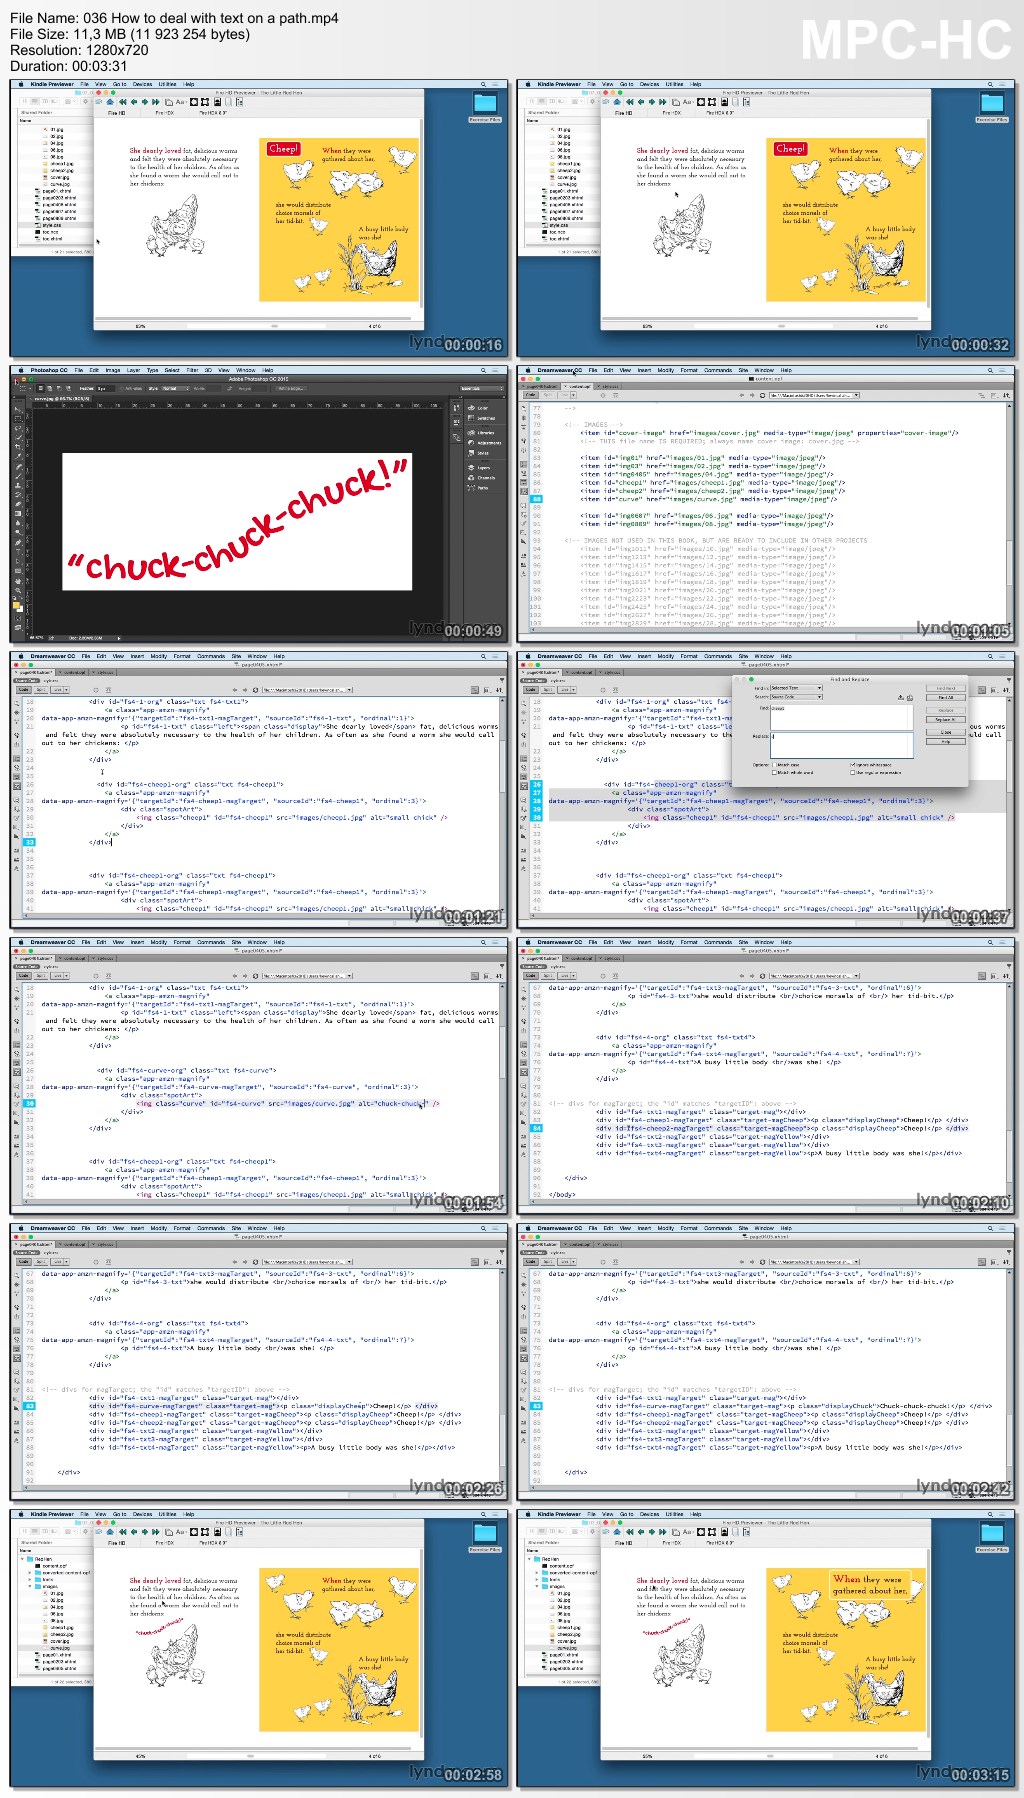The image size is (1024, 1798).
Task: Open Filter menu in Photoshop menu bar
Action: (191, 370)
